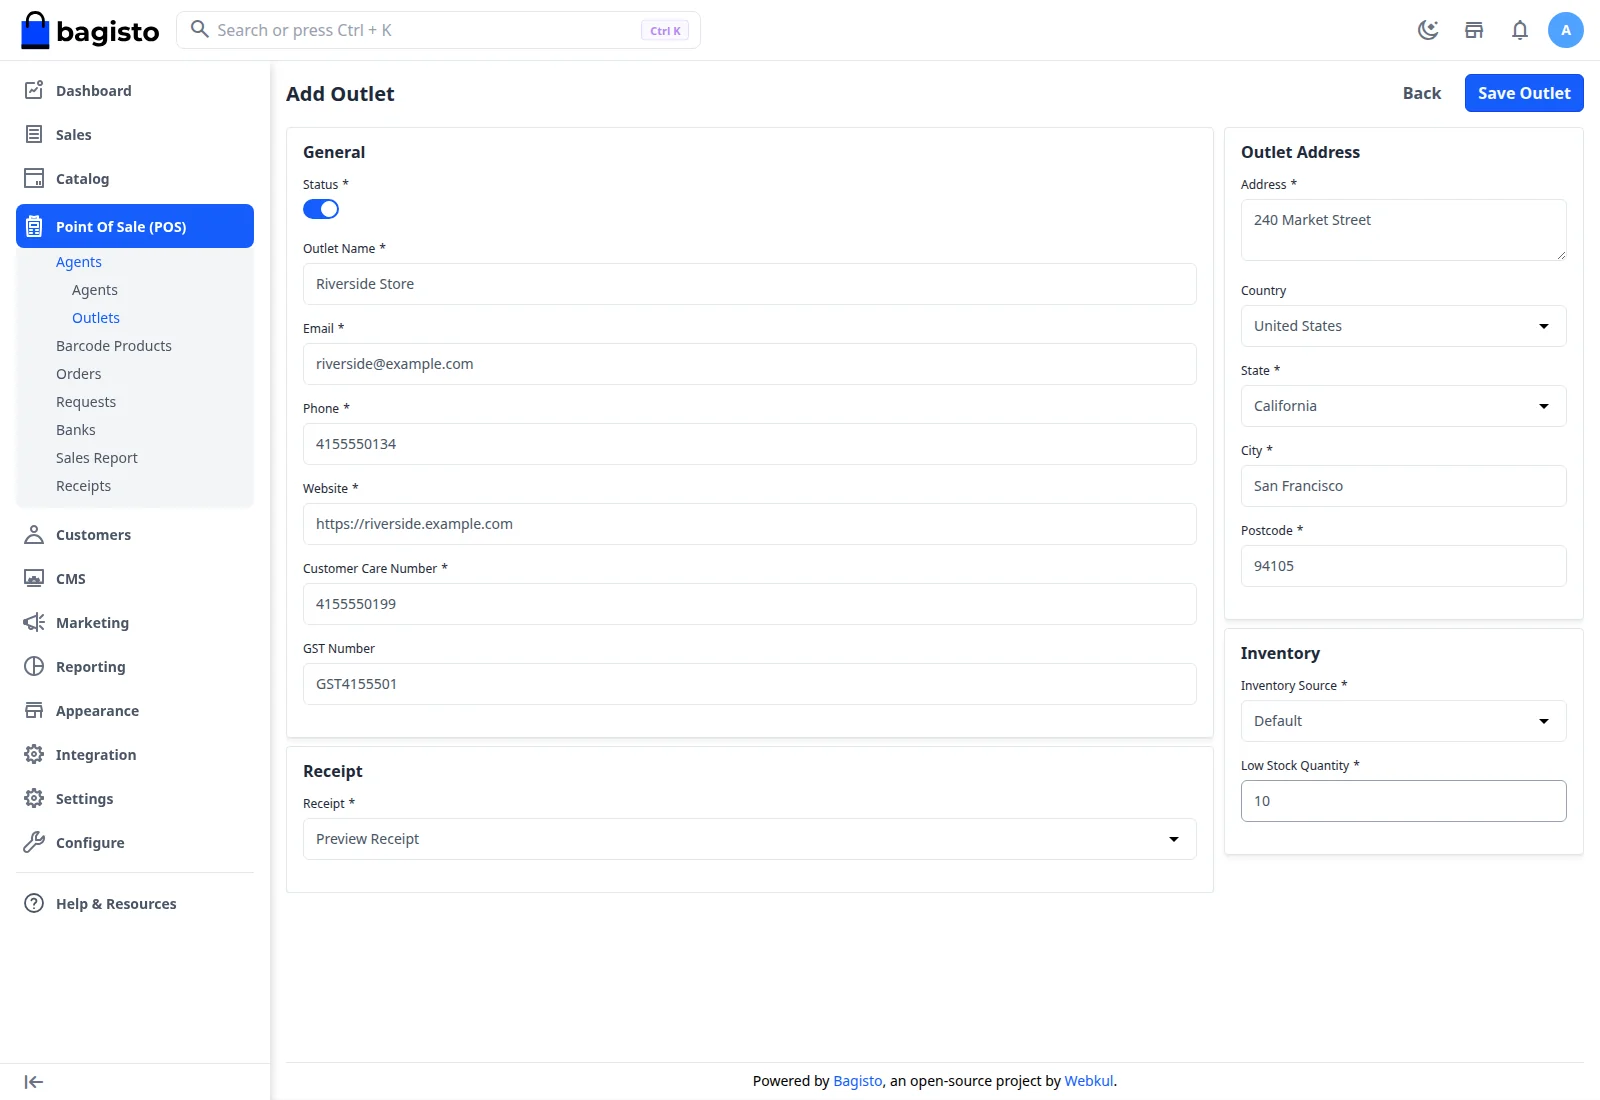Follow the Bagisto footer link

pyautogui.click(x=858, y=1081)
